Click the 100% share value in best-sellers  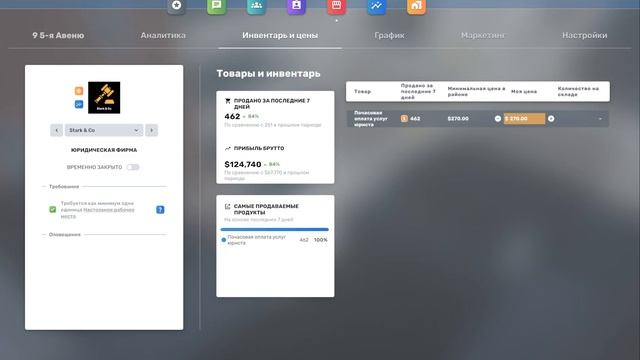pos(320,240)
